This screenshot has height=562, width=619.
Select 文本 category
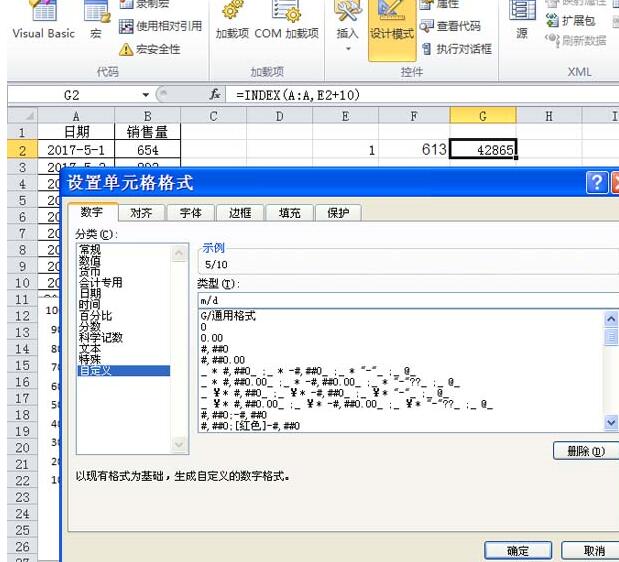tap(90, 348)
